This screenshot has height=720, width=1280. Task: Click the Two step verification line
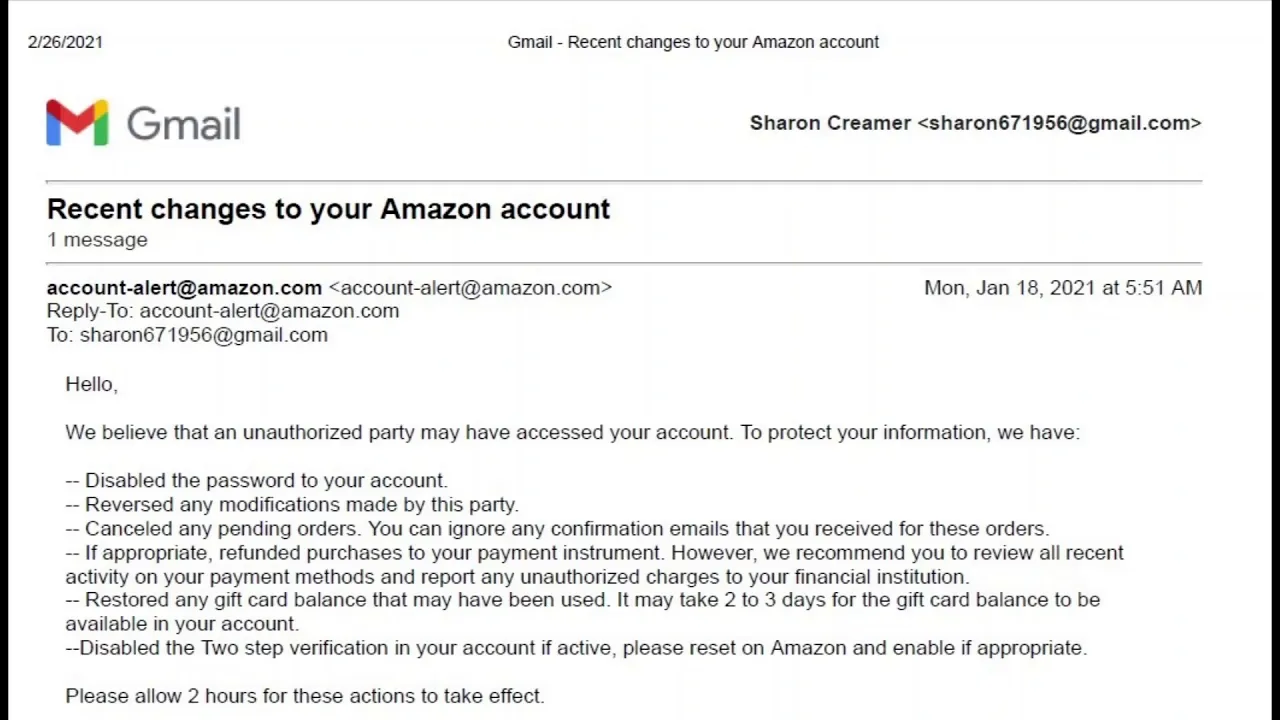(x=576, y=648)
